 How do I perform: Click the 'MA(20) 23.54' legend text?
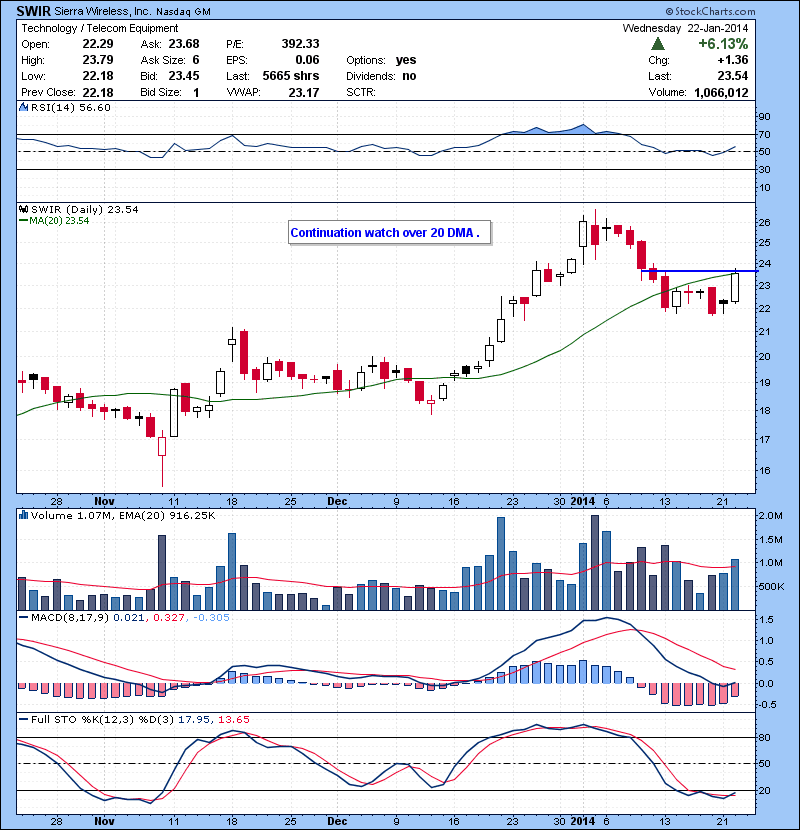click(x=59, y=221)
